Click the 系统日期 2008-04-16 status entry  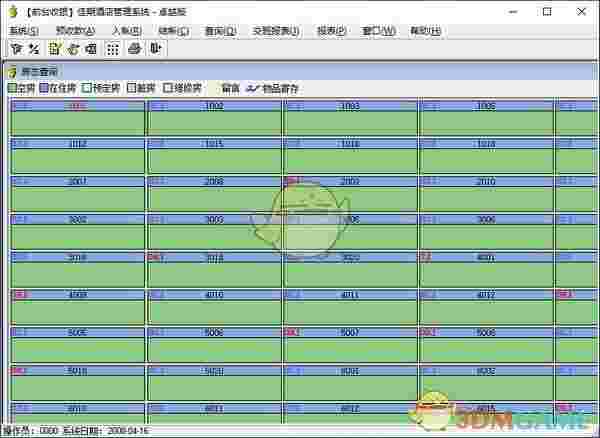[x=105, y=431]
